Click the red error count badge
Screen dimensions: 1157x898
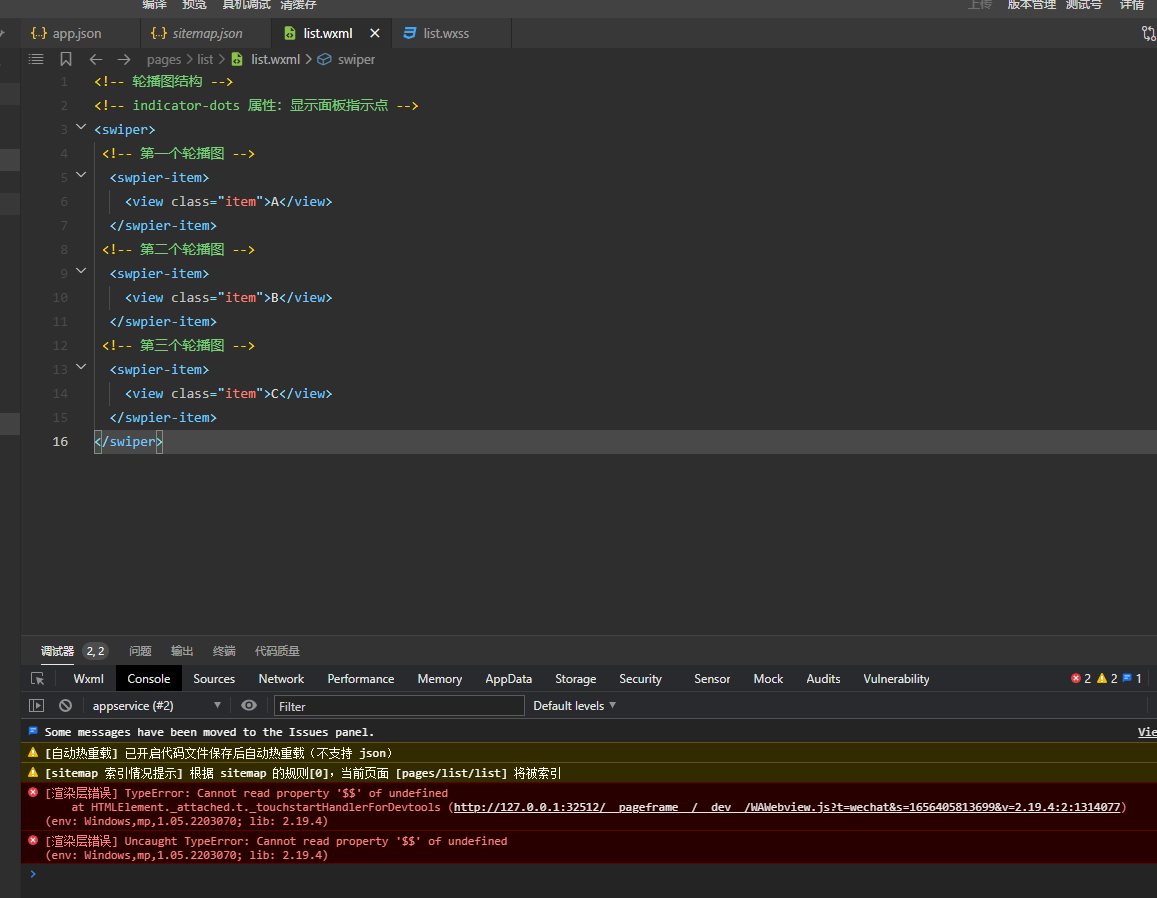coord(1081,678)
